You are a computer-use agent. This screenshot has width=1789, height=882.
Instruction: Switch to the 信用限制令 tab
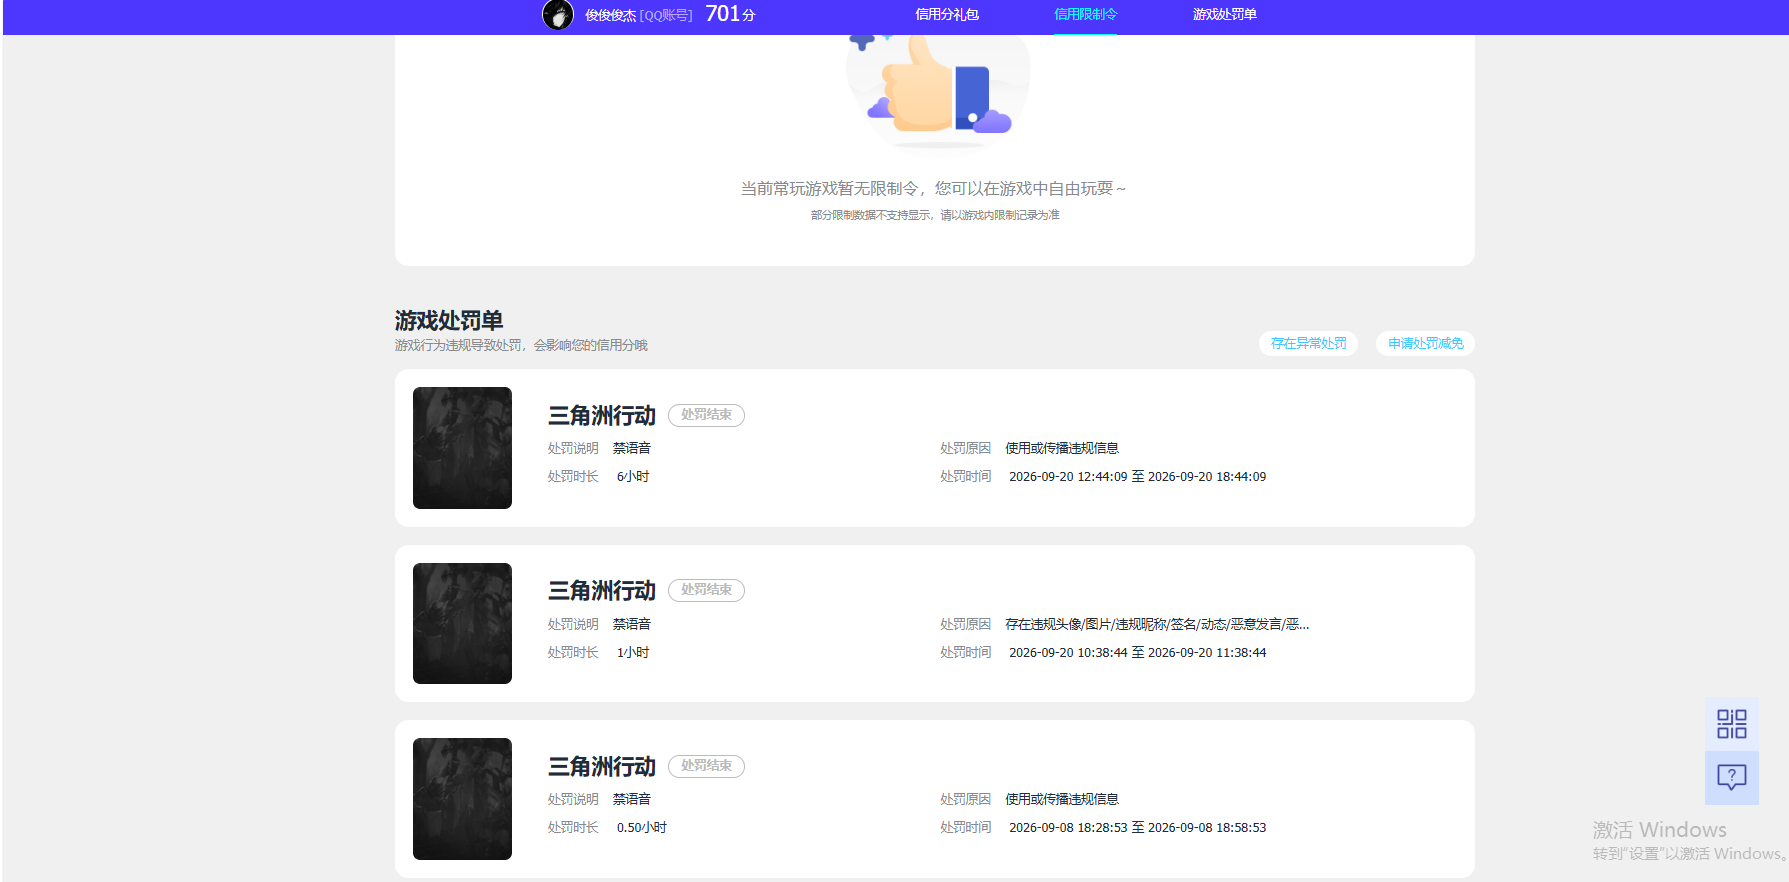[1085, 14]
